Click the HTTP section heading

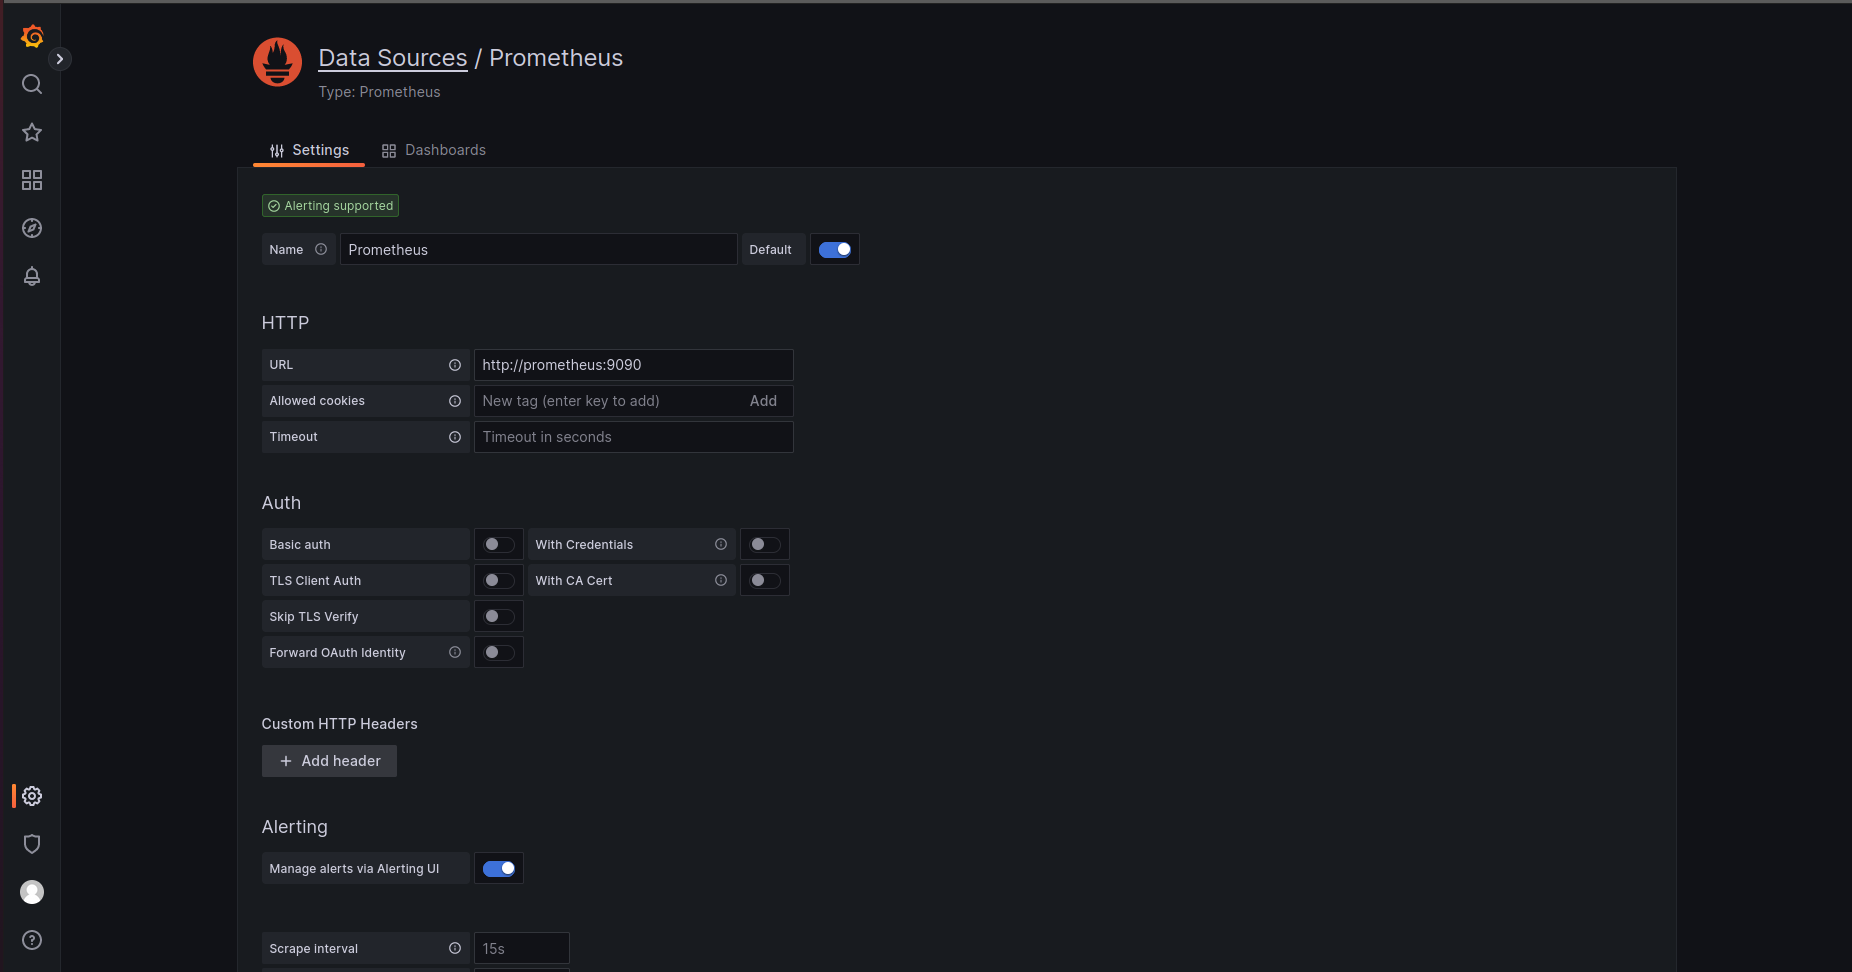tap(285, 323)
